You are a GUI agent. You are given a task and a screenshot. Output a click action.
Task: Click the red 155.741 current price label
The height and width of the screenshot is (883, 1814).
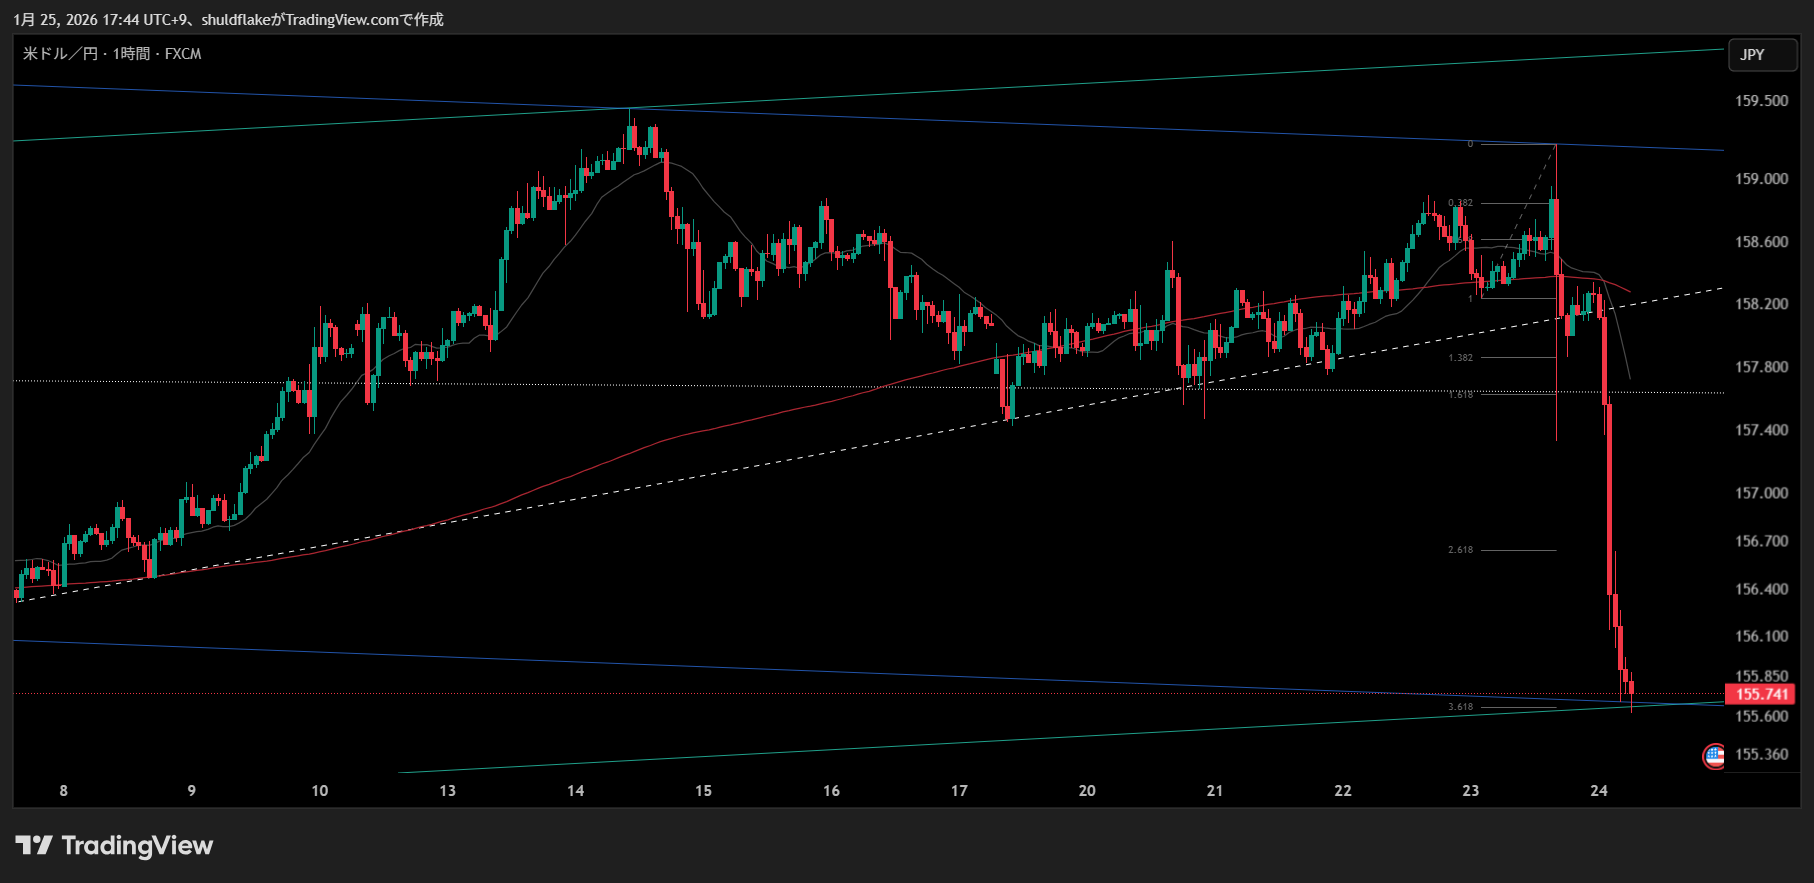point(1760,694)
